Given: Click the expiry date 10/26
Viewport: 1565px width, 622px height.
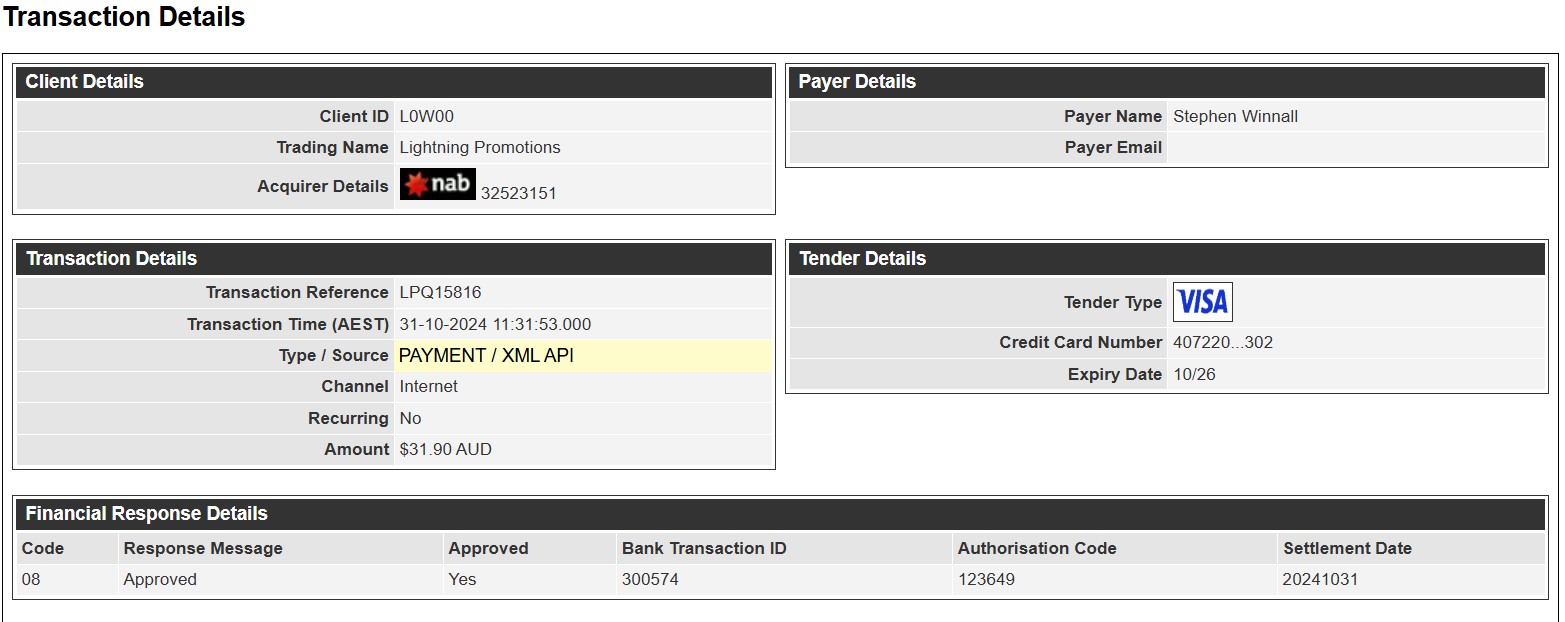Looking at the screenshot, I should coord(1194,374).
